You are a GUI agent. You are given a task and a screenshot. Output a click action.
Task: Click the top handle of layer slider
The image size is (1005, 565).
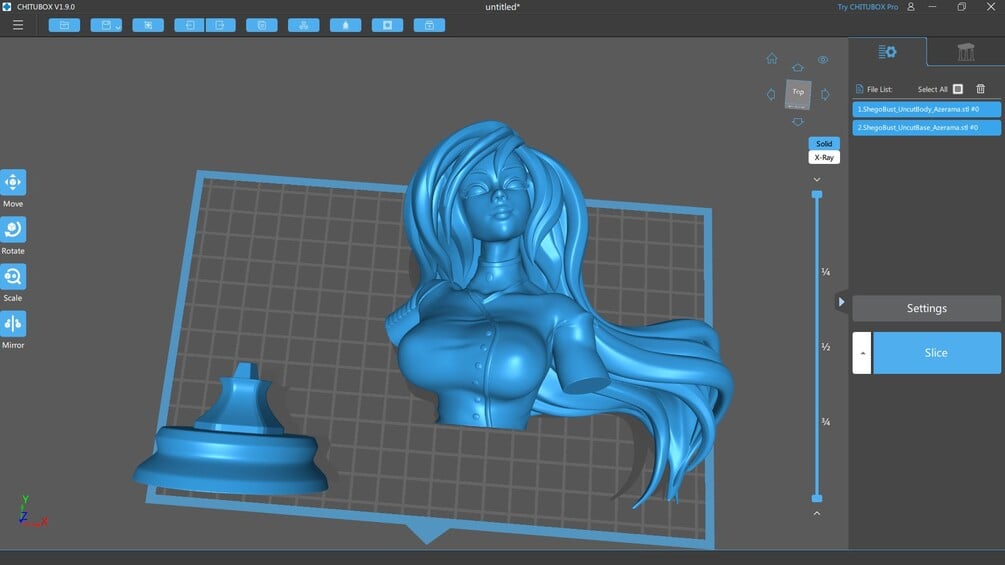coord(817,194)
